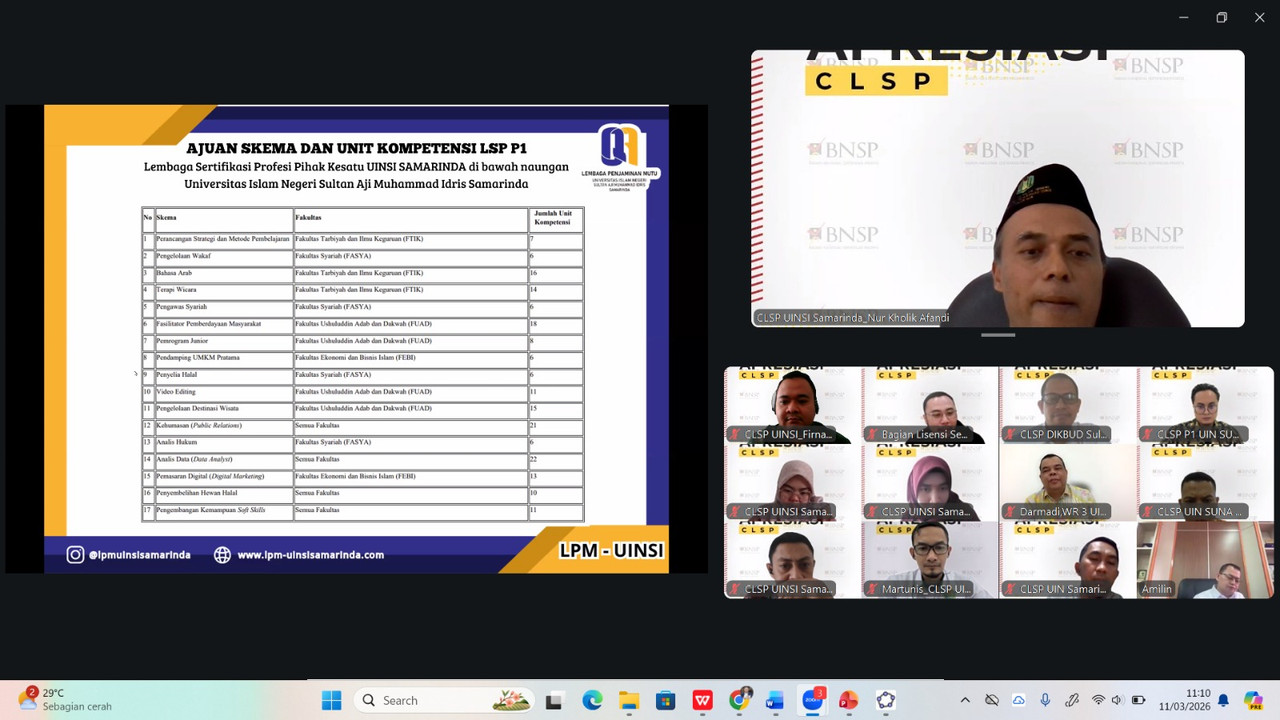Restore down the Zoom window
The image size is (1280, 720).
pyautogui.click(x=1221, y=17)
